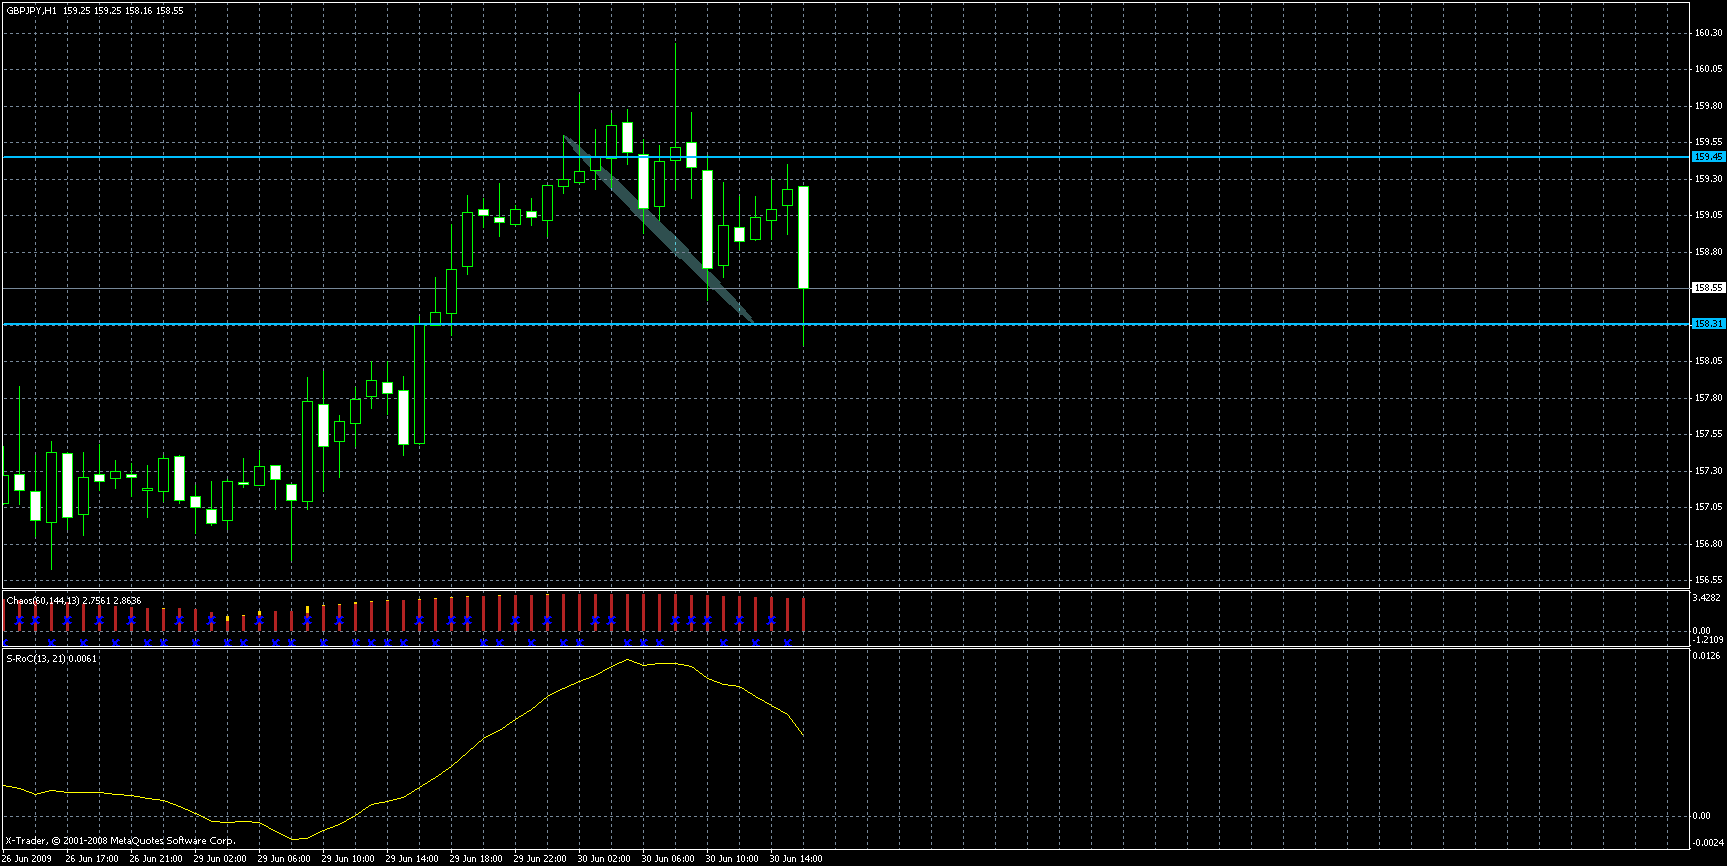Click the last candlestick on the price chart
This screenshot has height=866, width=1727.
pos(803,238)
